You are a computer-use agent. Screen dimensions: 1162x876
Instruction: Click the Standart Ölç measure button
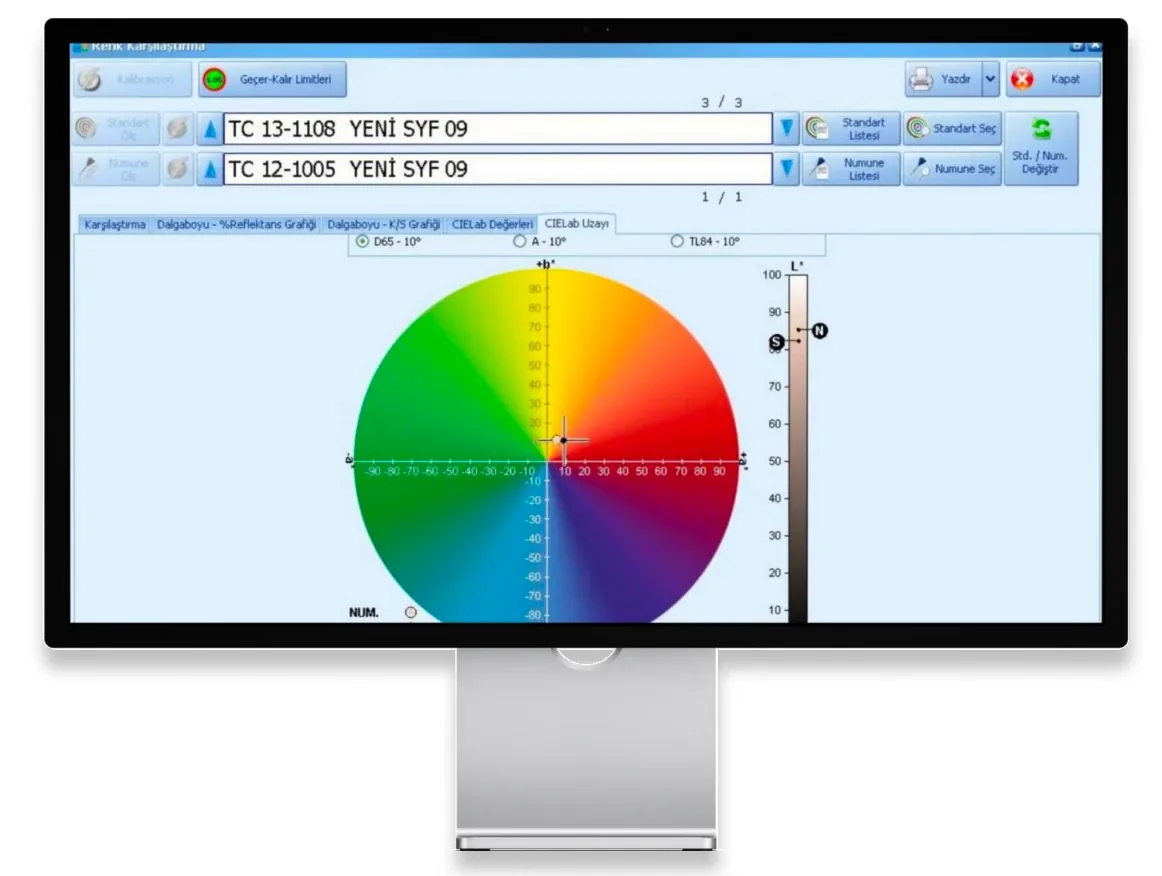click(116, 129)
